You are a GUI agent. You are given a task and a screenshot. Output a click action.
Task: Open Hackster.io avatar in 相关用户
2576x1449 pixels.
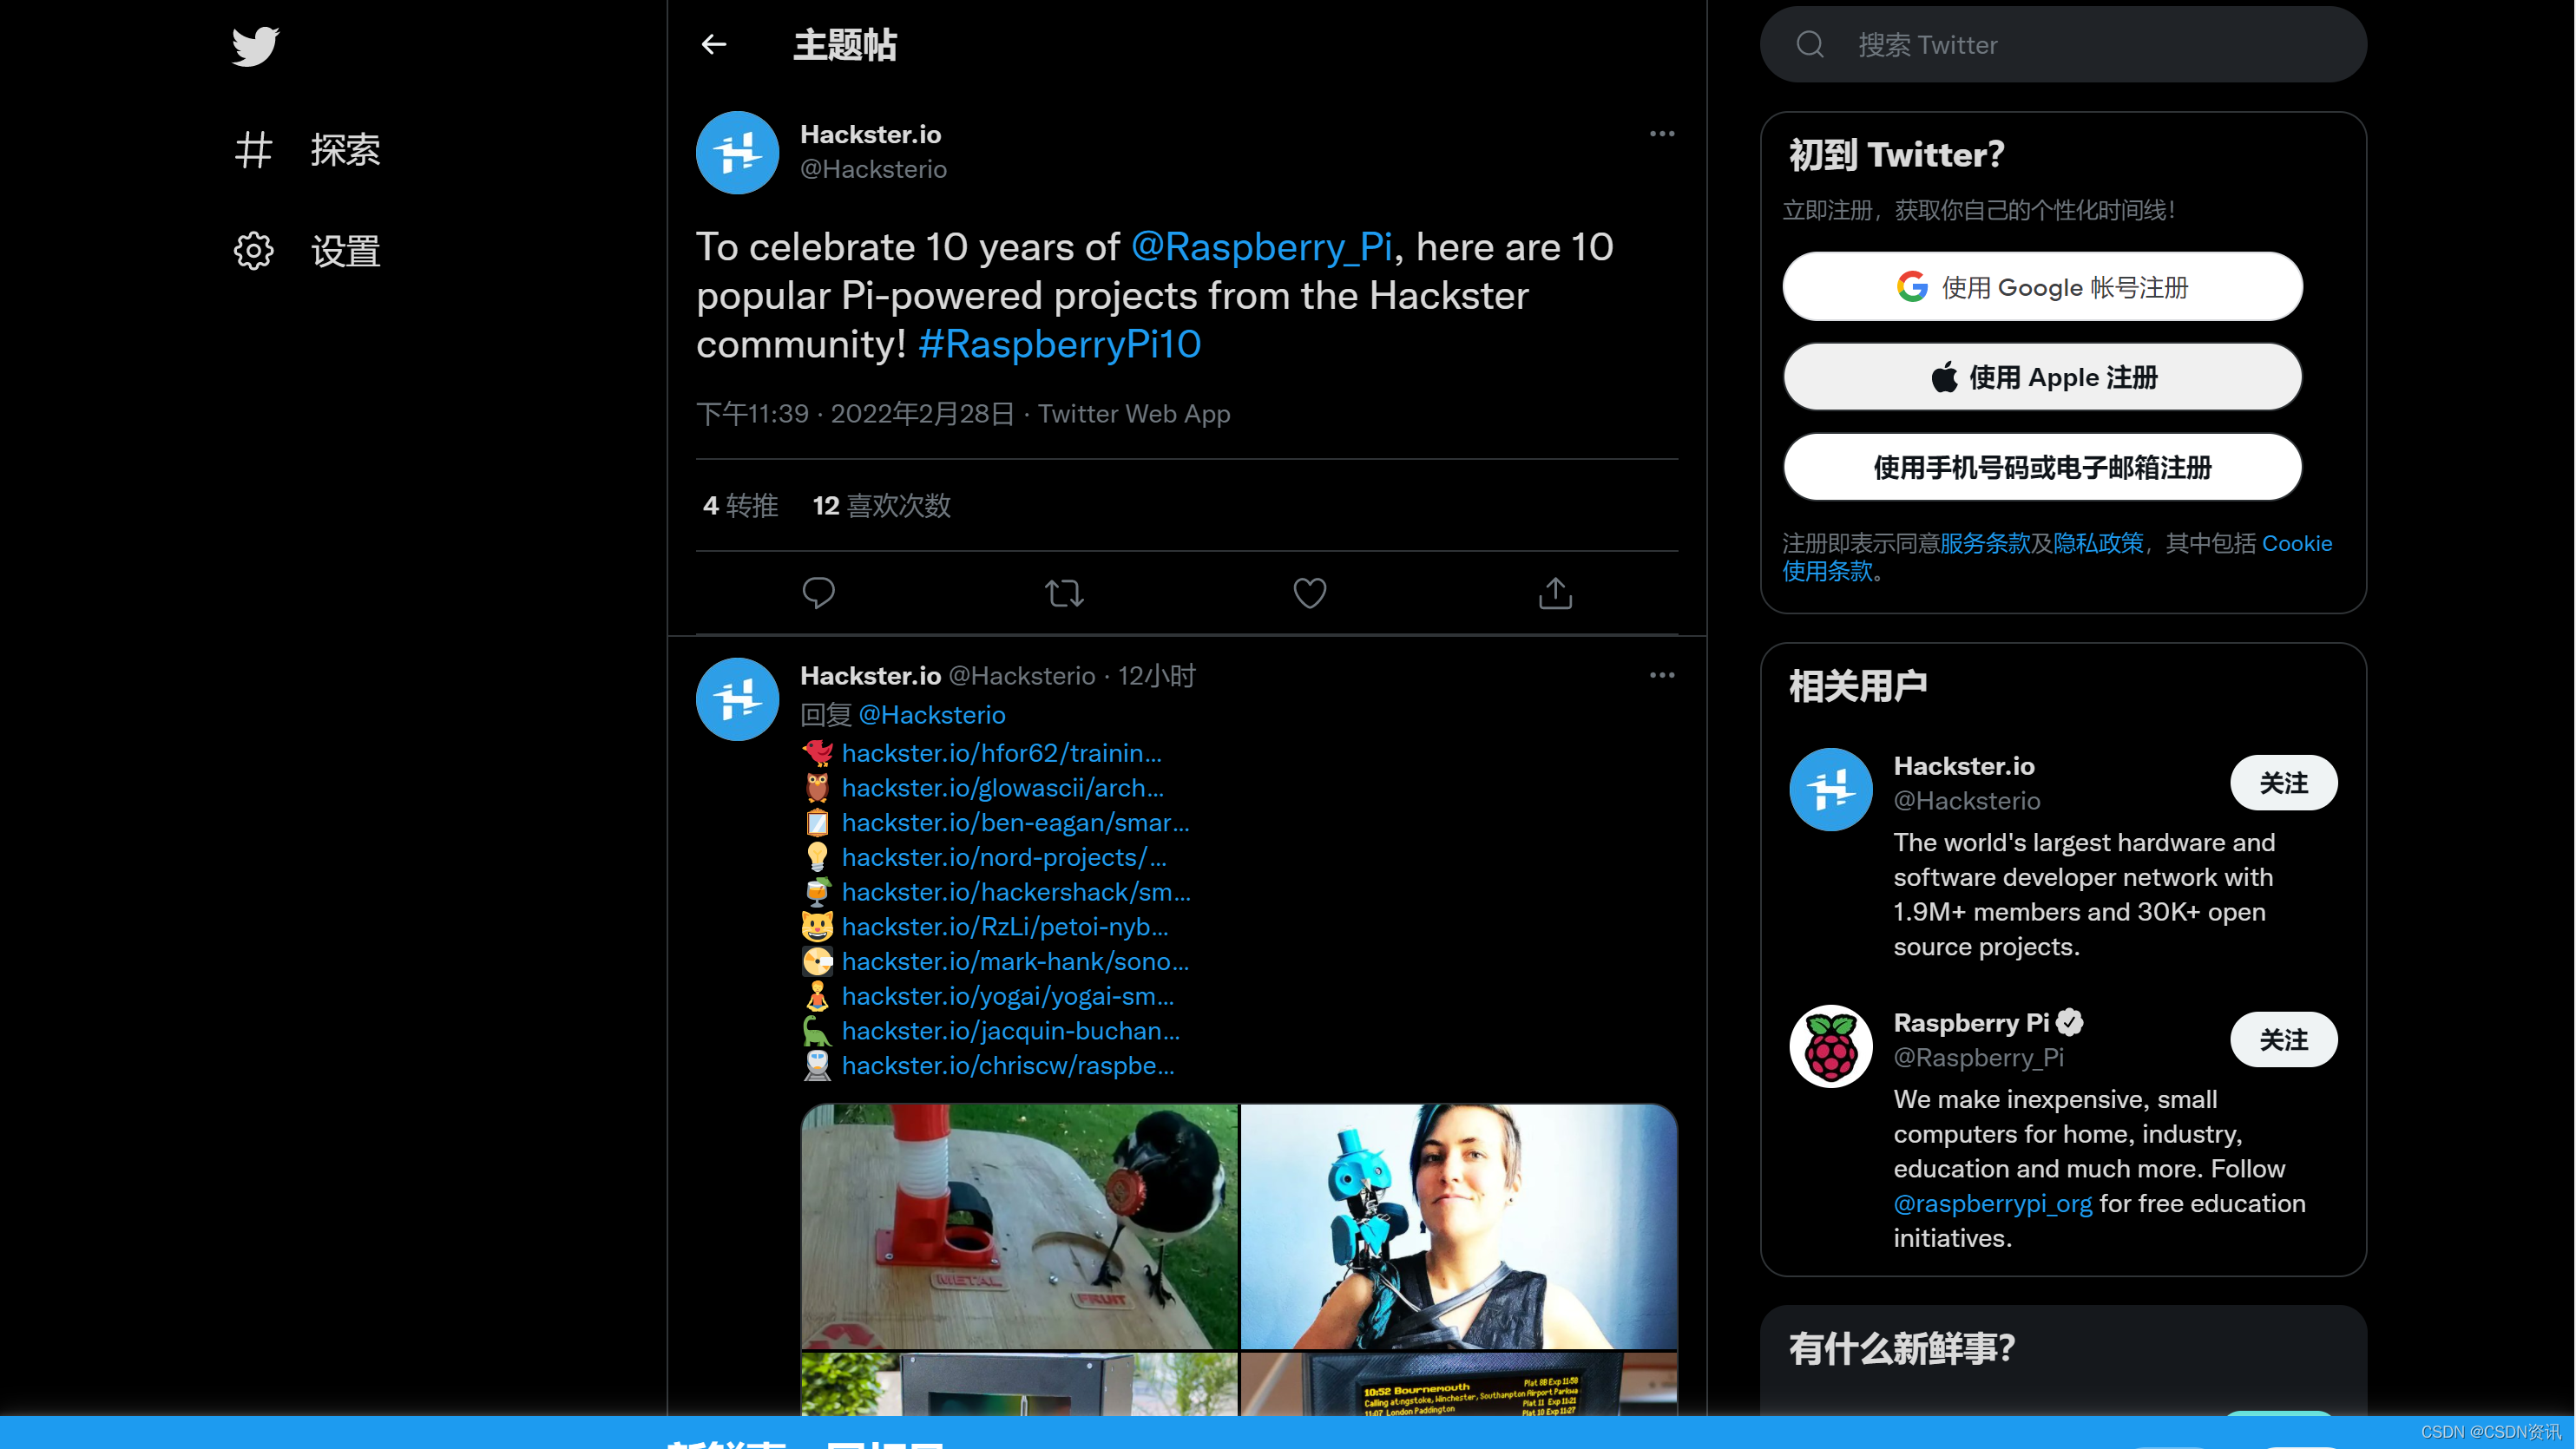1830,790
